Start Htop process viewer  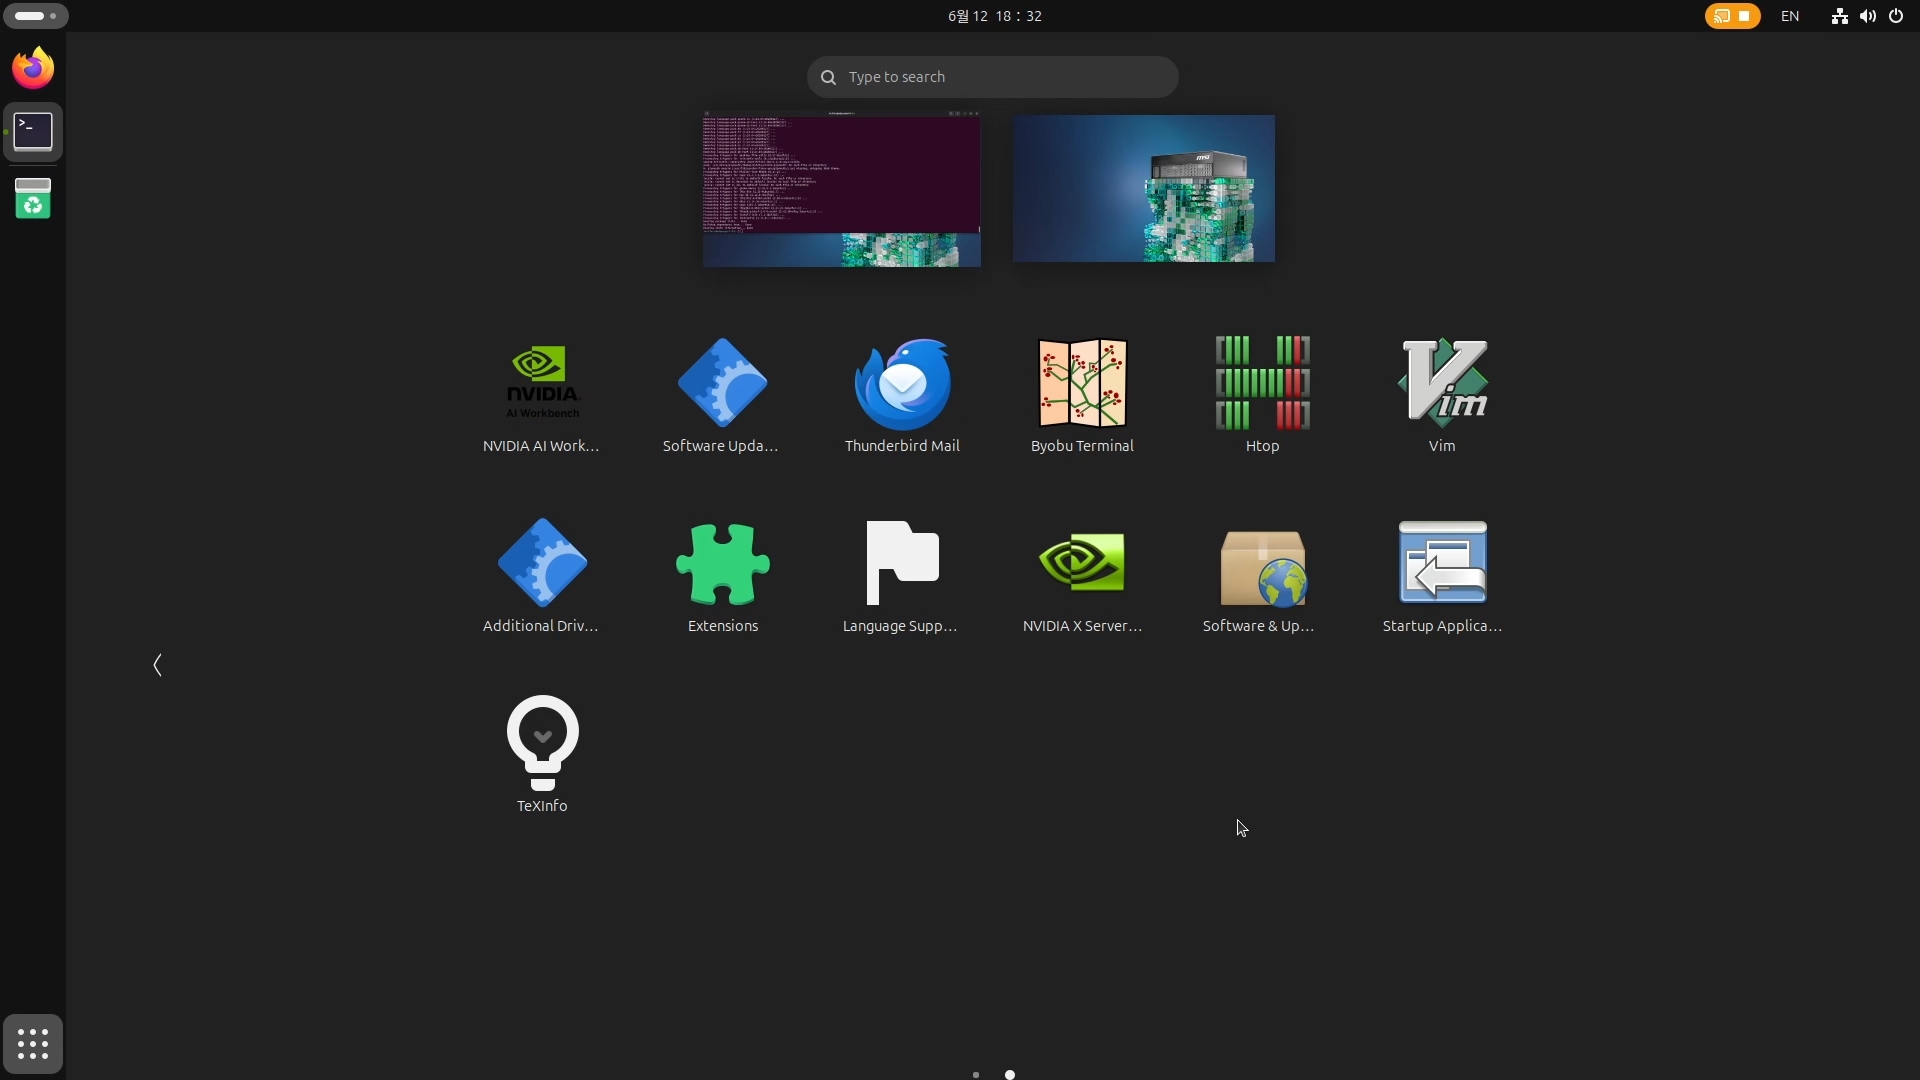(x=1262, y=396)
